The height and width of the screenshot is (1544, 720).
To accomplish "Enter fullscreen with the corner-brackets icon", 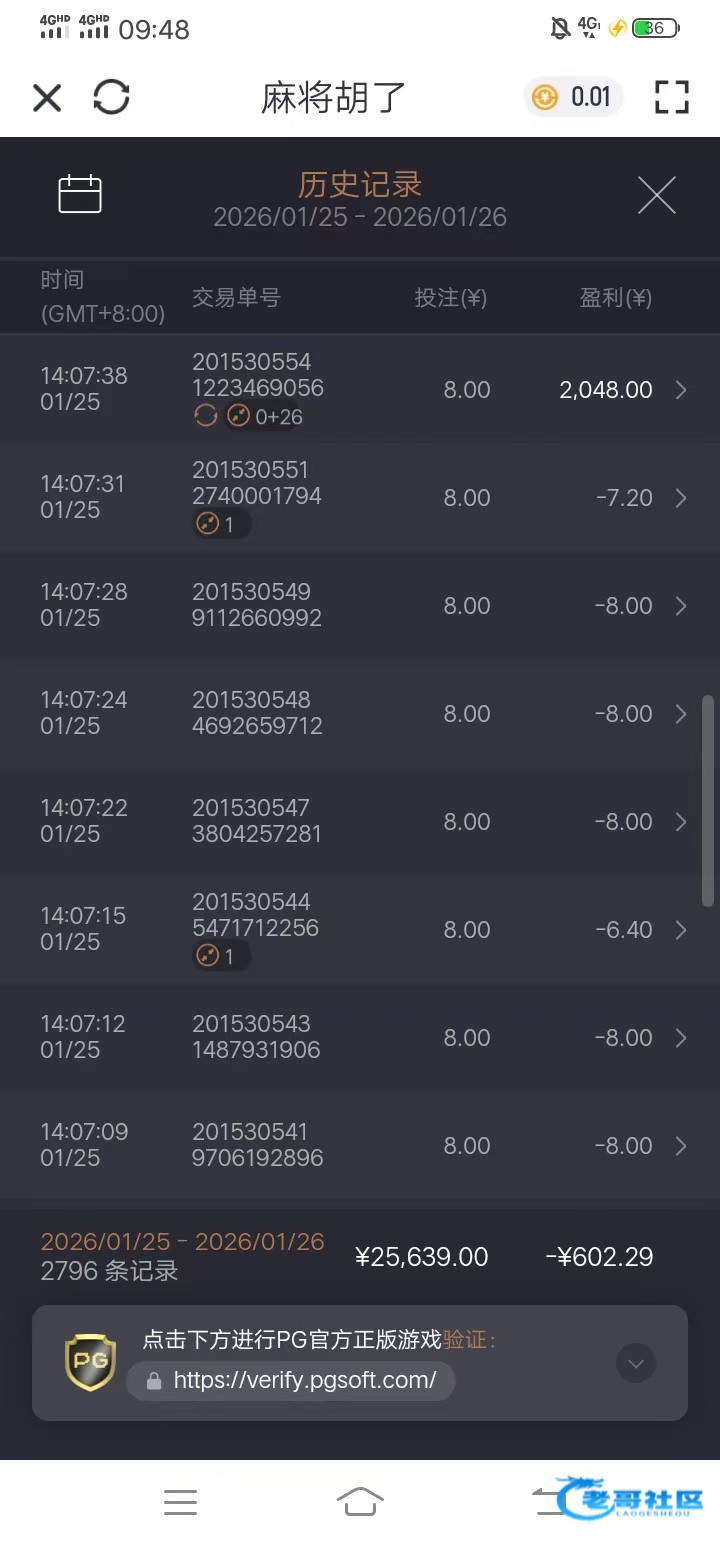I will pyautogui.click(x=672, y=97).
